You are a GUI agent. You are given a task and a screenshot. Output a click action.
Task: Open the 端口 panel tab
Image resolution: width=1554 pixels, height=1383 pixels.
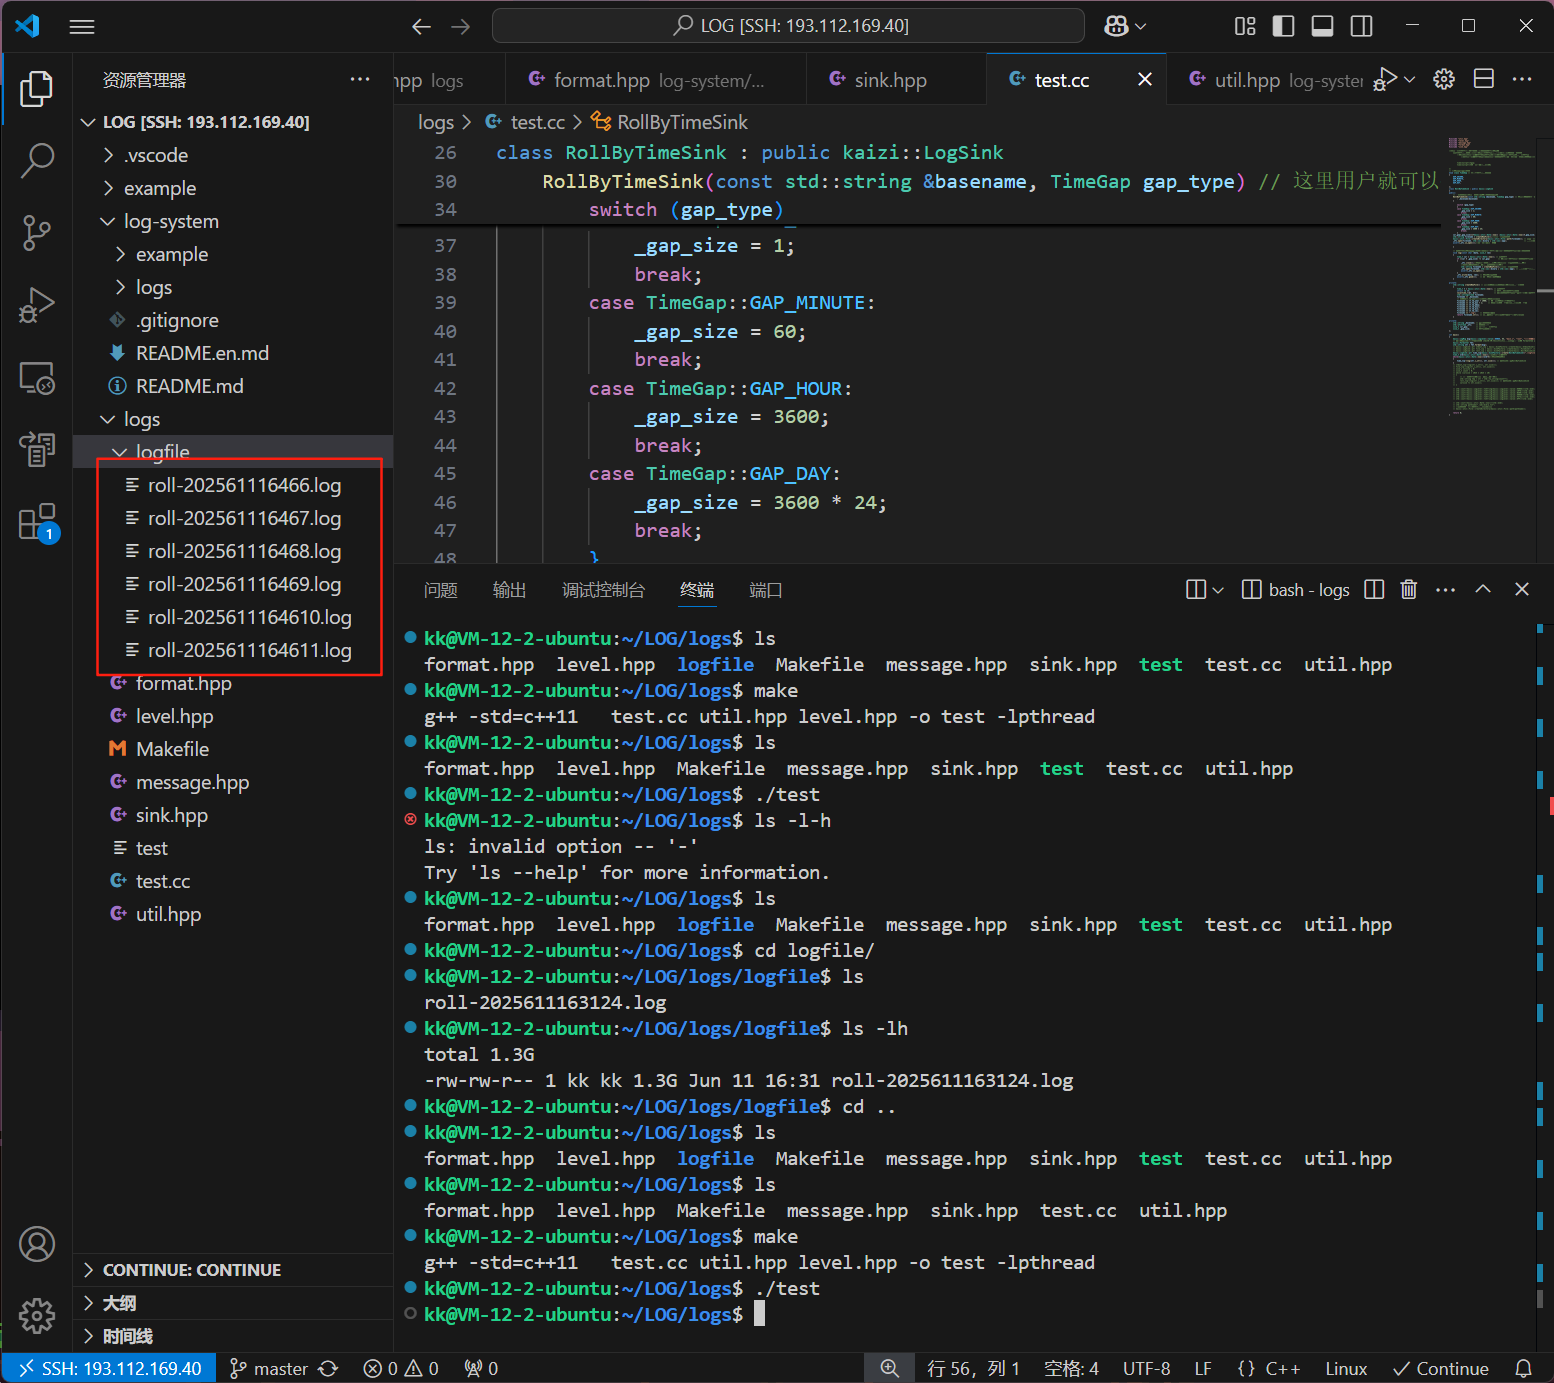[766, 590]
